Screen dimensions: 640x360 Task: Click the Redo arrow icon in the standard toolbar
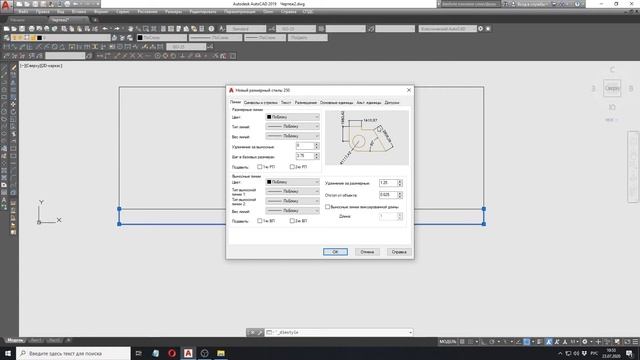point(117,29)
